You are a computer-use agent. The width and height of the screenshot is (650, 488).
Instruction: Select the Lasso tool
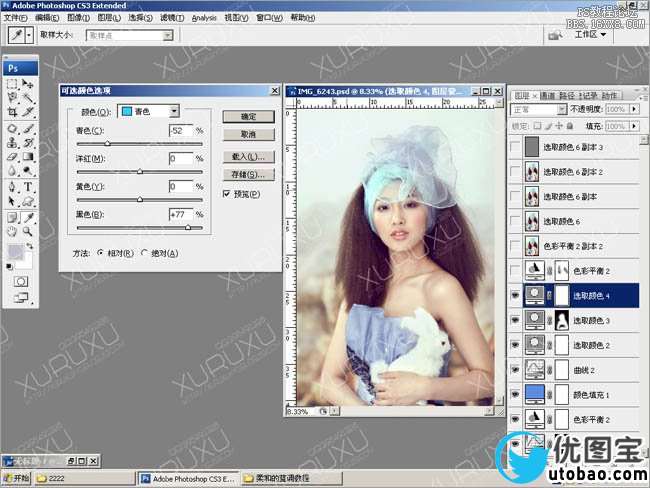point(12,98)
